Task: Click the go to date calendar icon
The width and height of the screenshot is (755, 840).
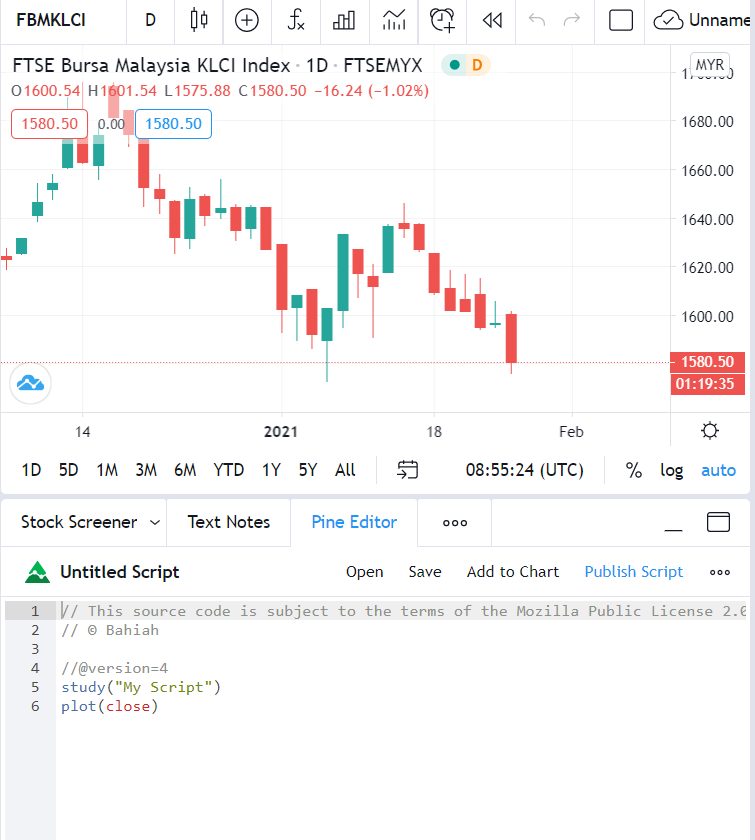Action: click(407, 470)
